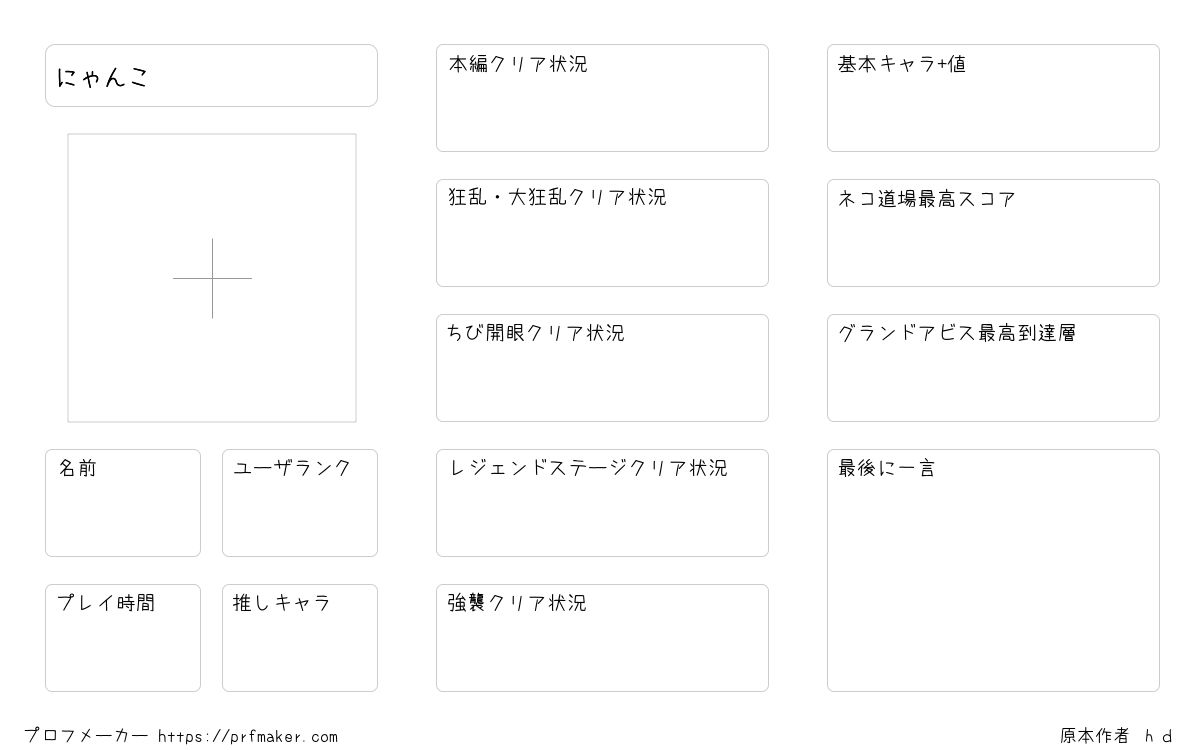The height and width of the screenshot is (750, 1200).
Task: Click the 本編クリア状況 field
Action: [602, 98]
